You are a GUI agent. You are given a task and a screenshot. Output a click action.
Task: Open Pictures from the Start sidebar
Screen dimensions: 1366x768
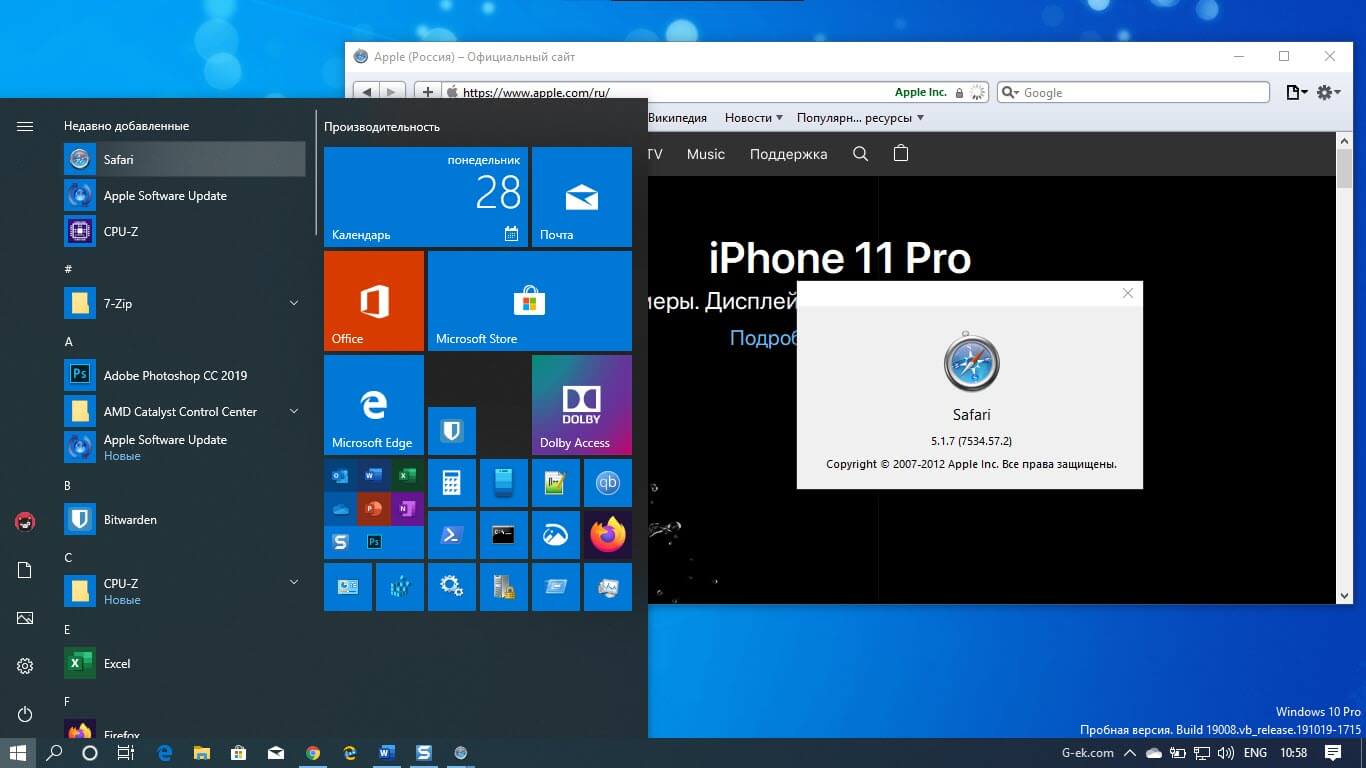point(25,618)
